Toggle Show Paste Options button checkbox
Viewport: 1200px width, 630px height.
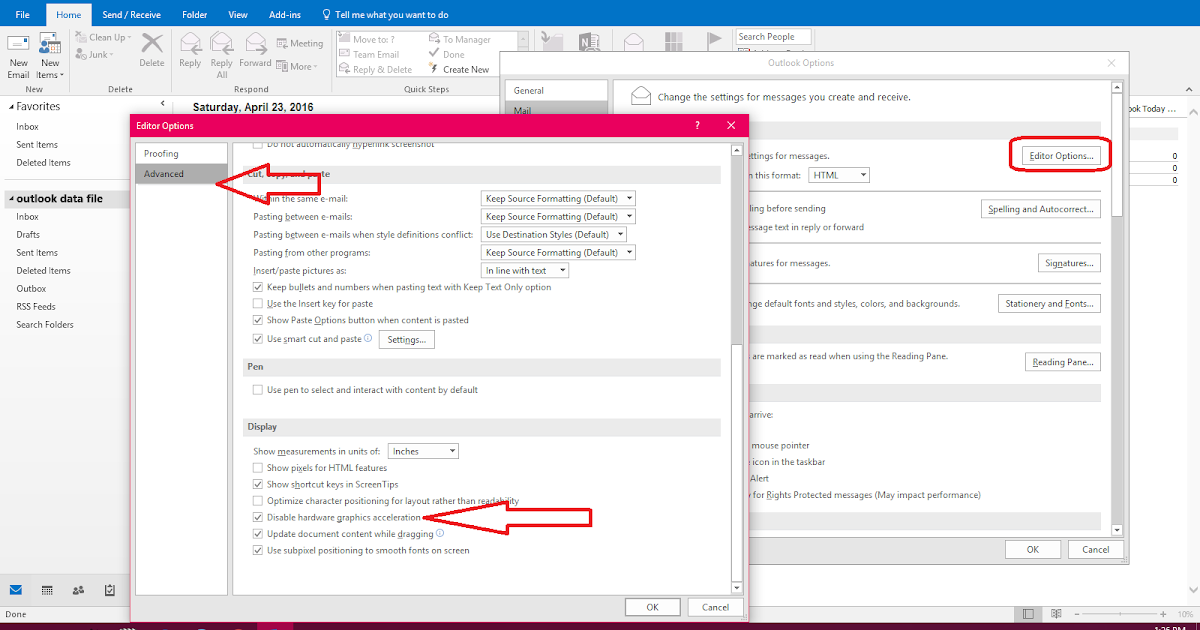259,320
